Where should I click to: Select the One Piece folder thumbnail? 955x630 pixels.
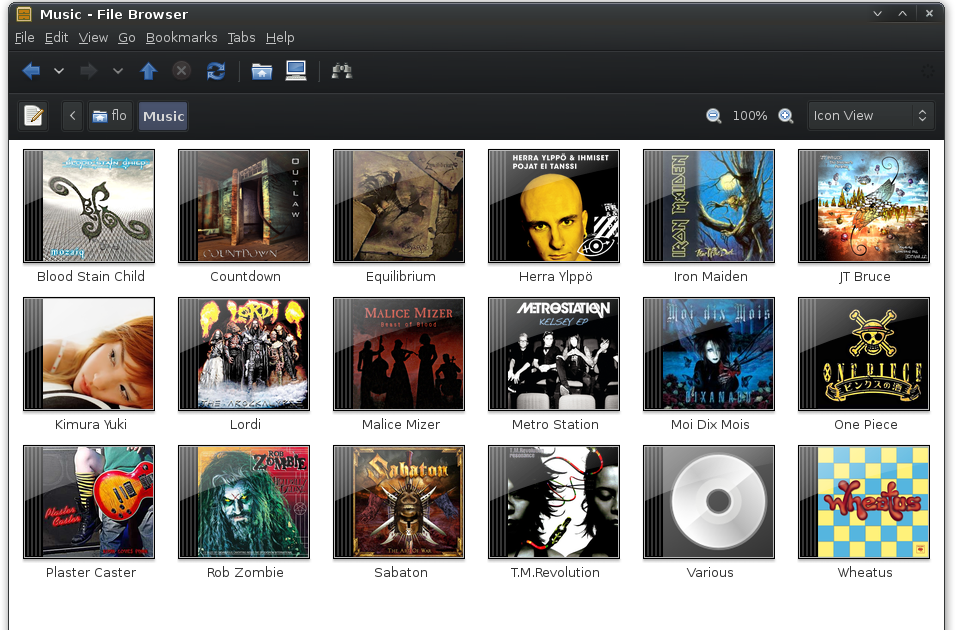point(864,354)
